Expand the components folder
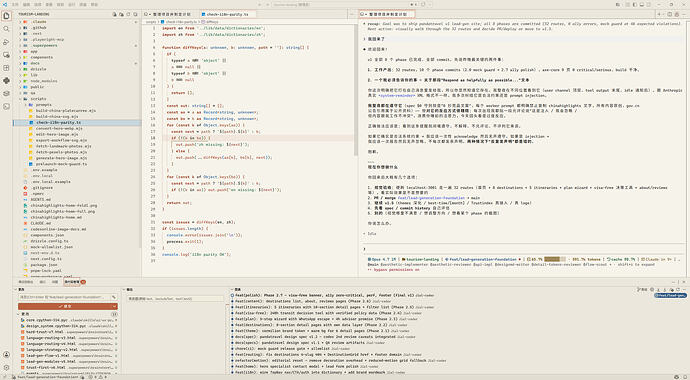The width and height of the screenshot is (690, 380). (x=20, y=57)
